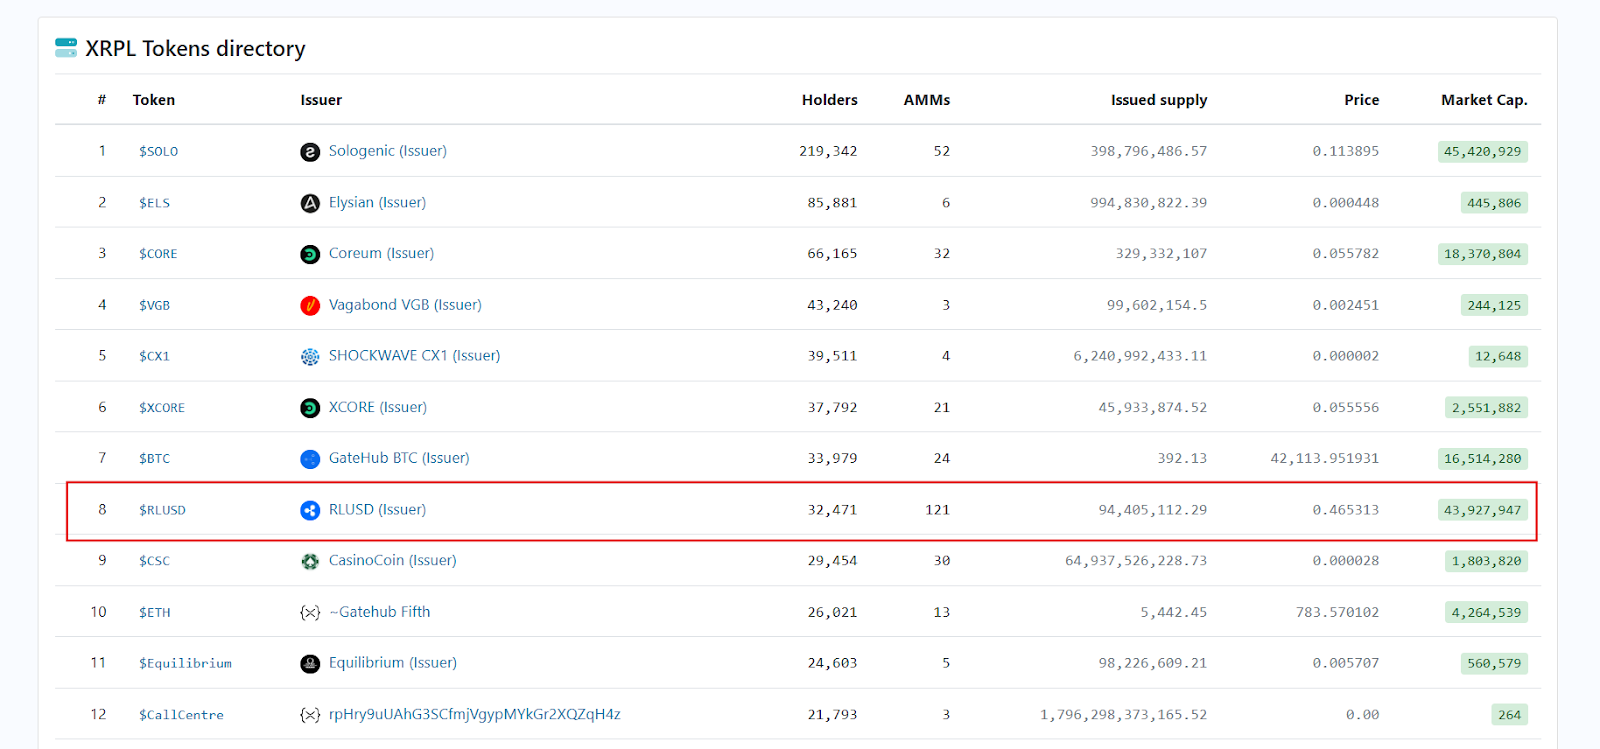Click the Vagabond VGB red logo icon
The image size is (1600, 749).
tap(310, 305)
